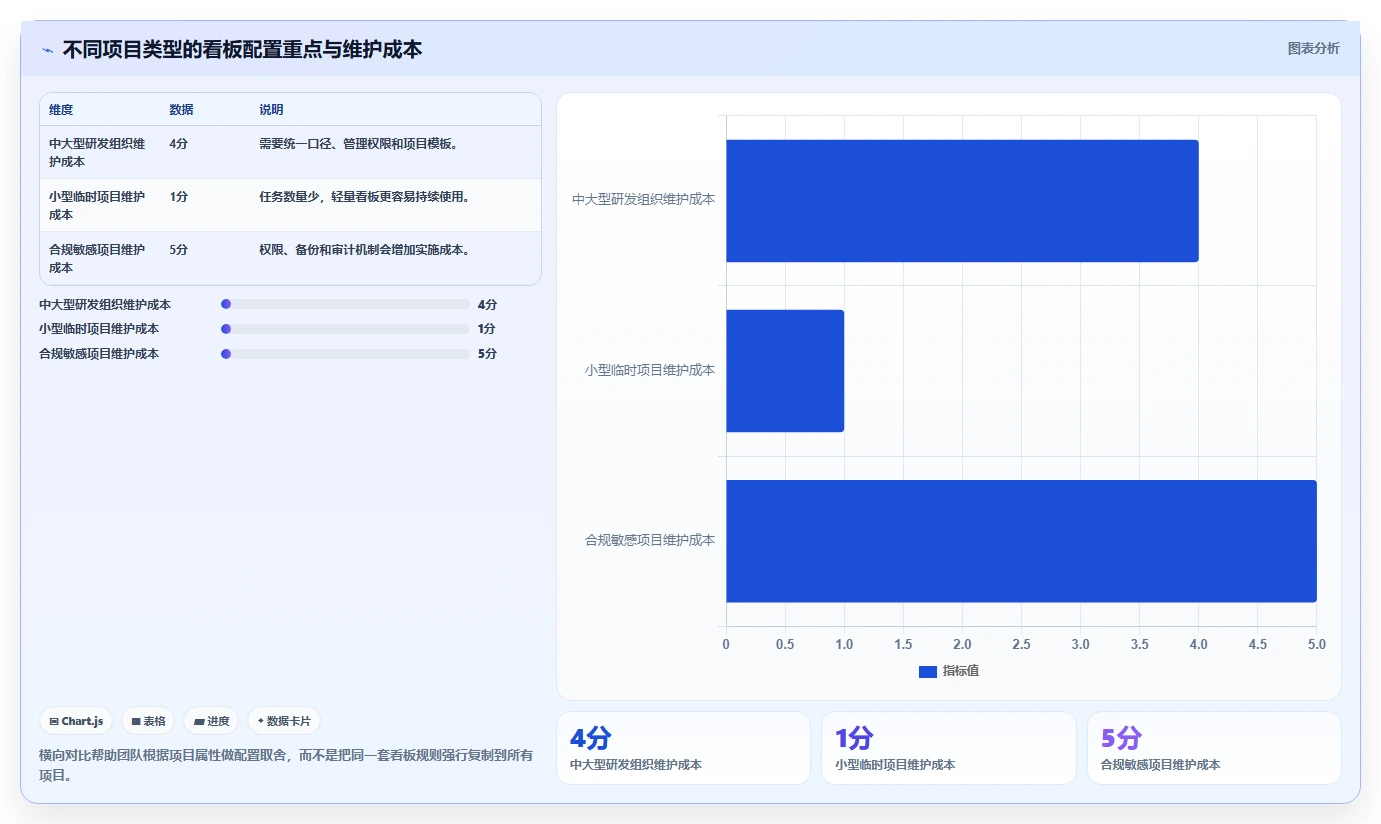This screenshot has height=824, width=1381.
Task: Click the 说明 column header
Action: pyautogui.click(x=271, y=110)
